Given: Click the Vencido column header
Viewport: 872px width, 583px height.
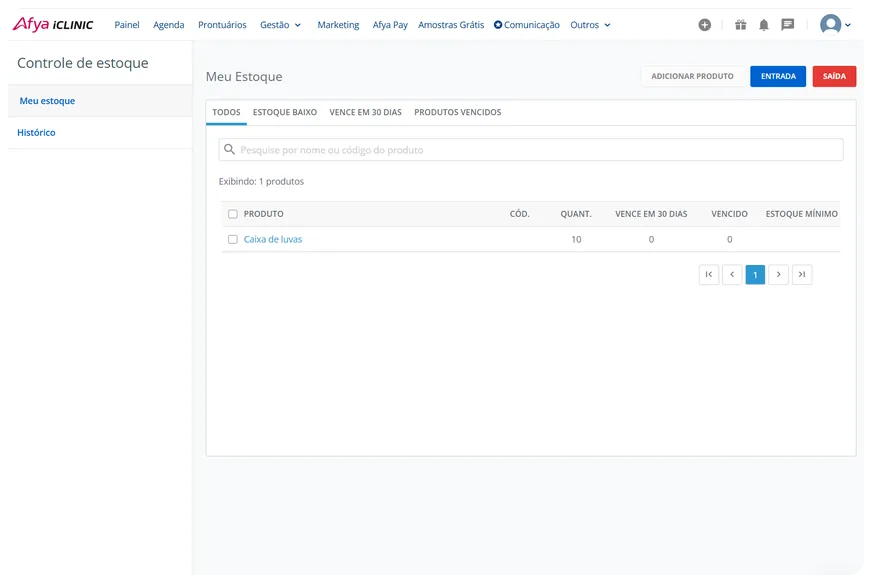Looking at the screenshot, I should tap(729, 214).
